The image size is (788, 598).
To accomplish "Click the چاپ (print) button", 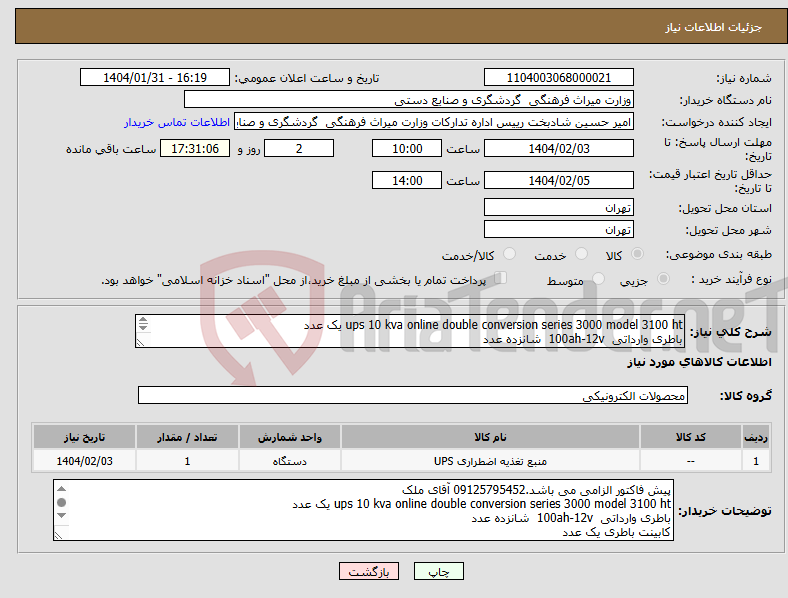I will click(x=438, y=571).
